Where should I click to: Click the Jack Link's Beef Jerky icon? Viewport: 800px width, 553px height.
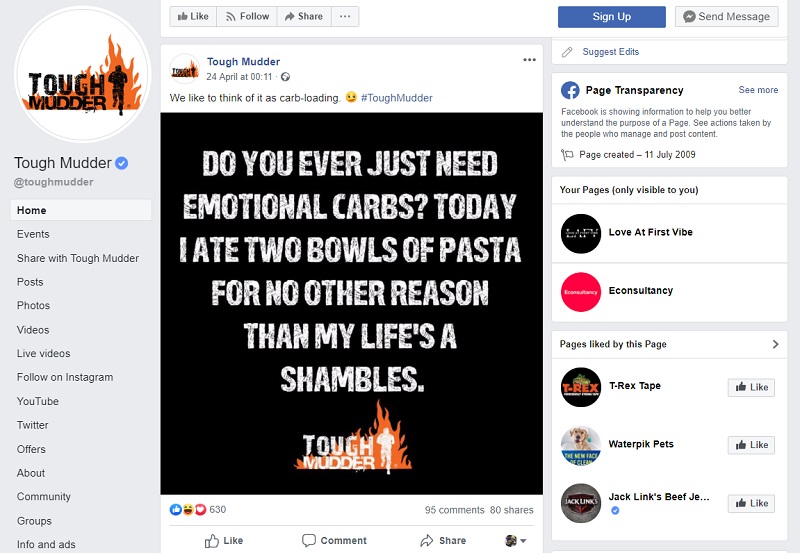click(581, 503)
